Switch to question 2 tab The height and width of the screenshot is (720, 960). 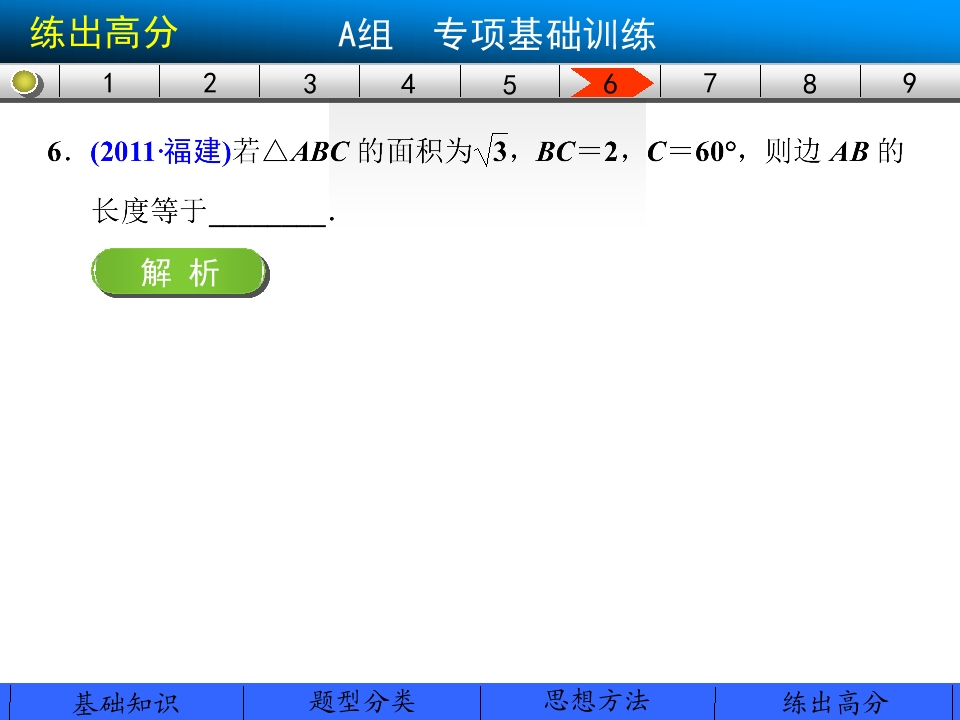[x=209, y=83]
